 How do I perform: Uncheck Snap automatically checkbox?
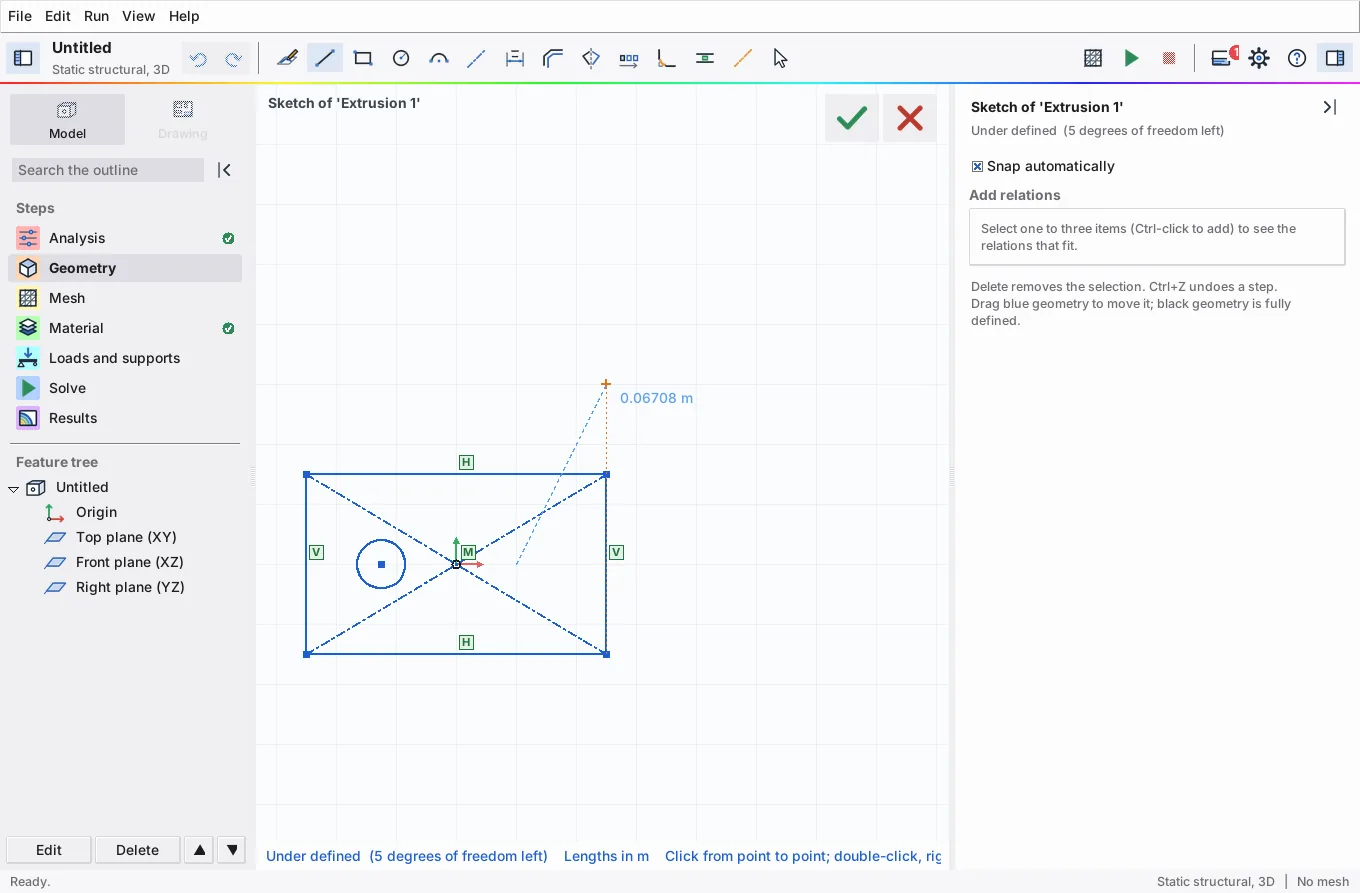[x=978, y=167]
